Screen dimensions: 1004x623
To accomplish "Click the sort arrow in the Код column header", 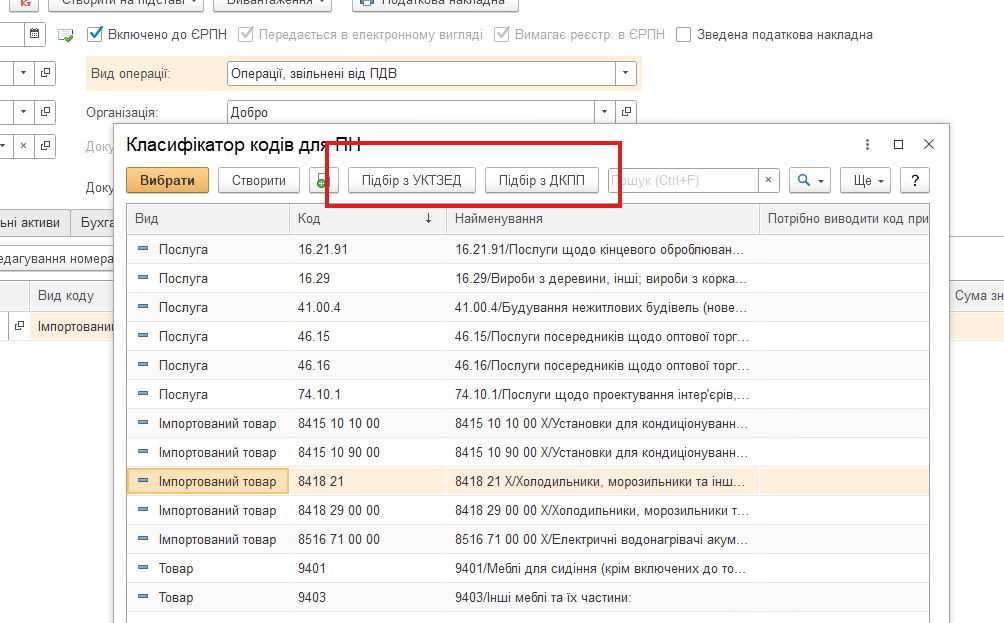I will pyautogui.click(x=428, y=219).
